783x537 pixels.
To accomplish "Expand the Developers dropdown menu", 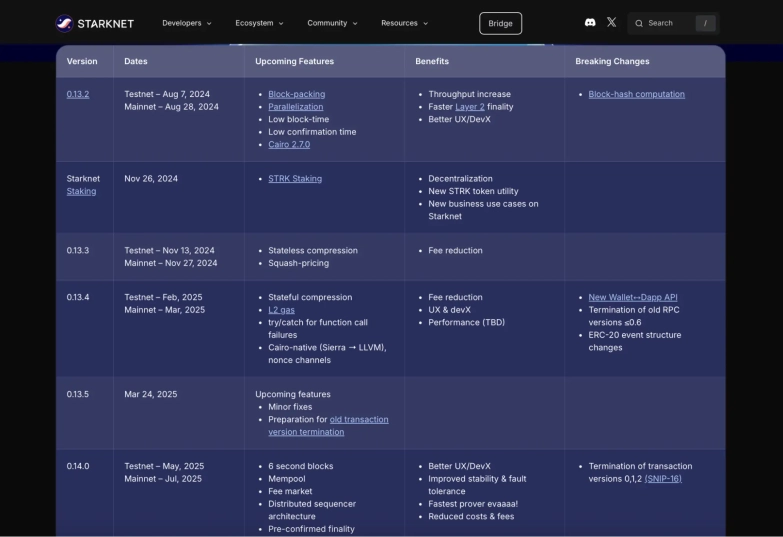I will (187, 23).
